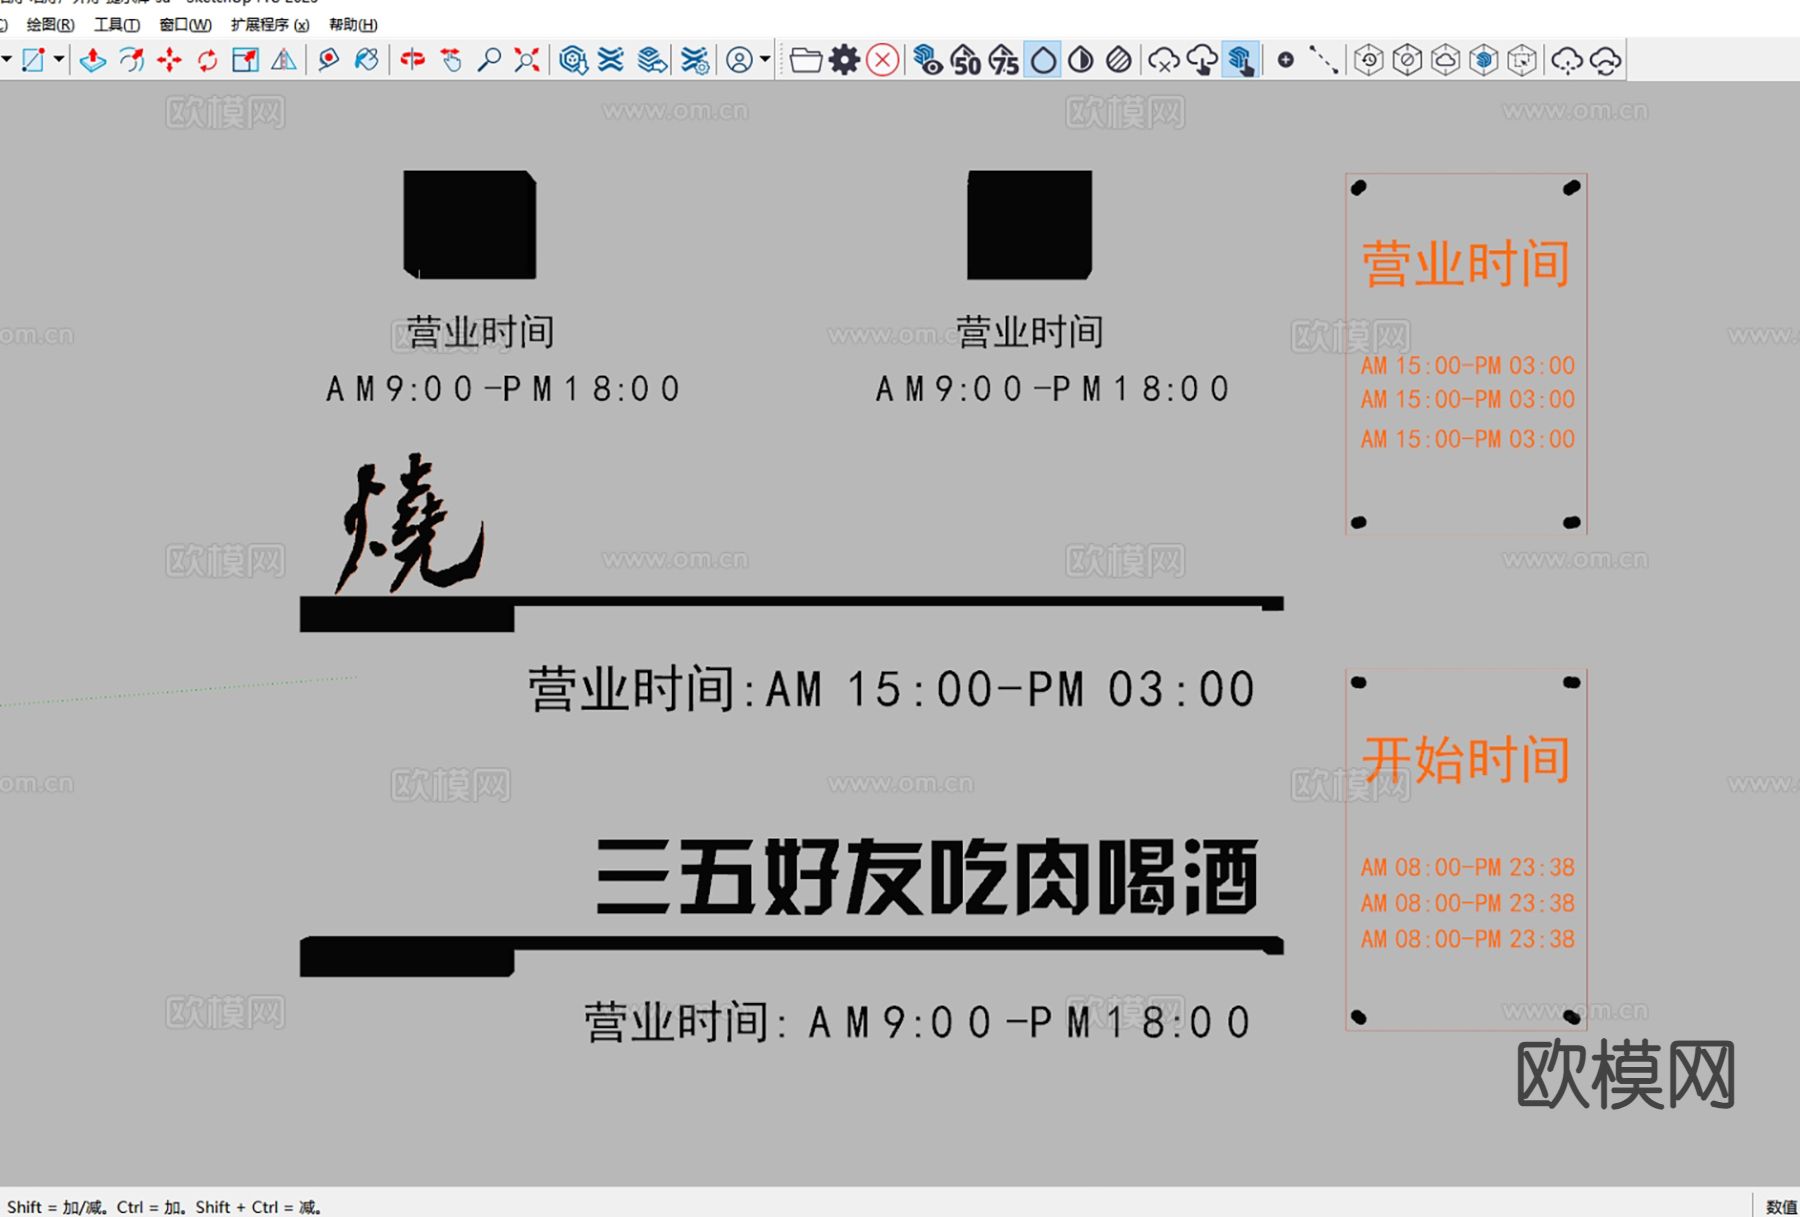Click the cloud download dotted icon

click(x=1567, y=60)
